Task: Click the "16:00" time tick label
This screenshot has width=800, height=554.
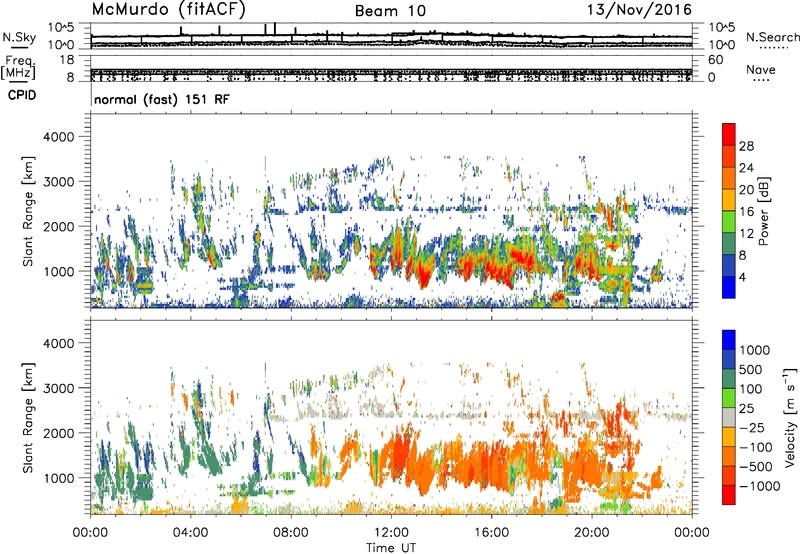Action: (x=491, y=533)
